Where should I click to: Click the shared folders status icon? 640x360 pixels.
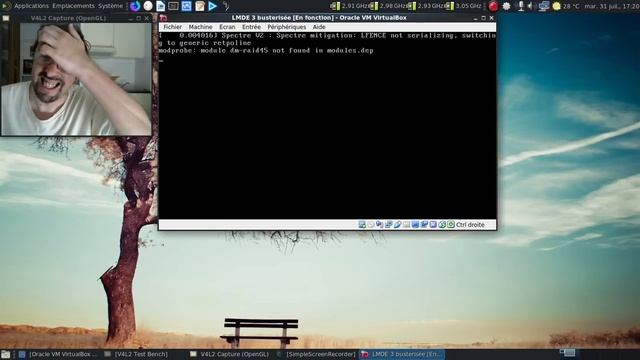tap(407, 224)
